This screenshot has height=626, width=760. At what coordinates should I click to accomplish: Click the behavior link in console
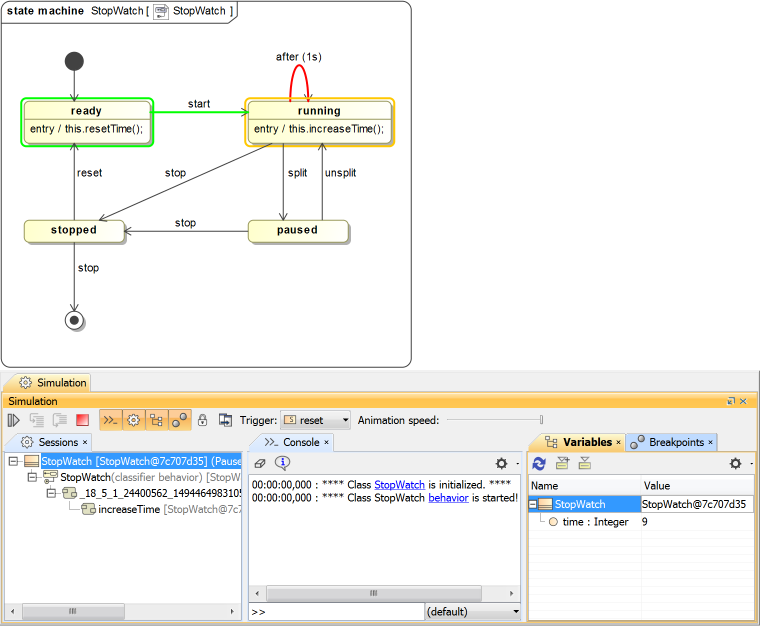(448, 498)
